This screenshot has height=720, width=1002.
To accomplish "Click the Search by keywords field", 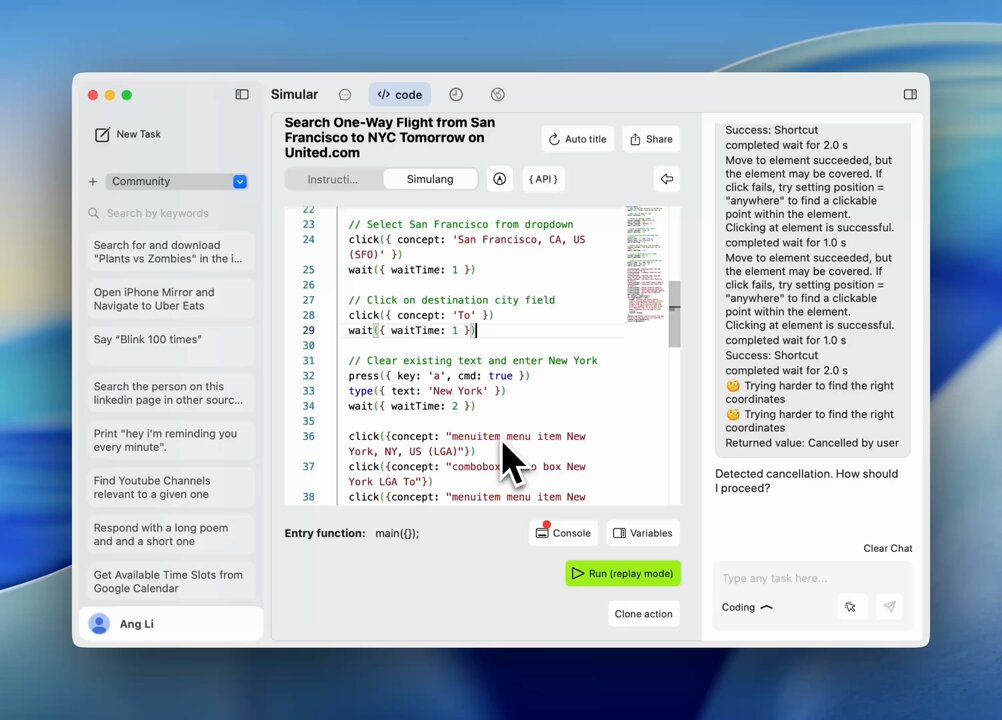I will pos(170,213).
